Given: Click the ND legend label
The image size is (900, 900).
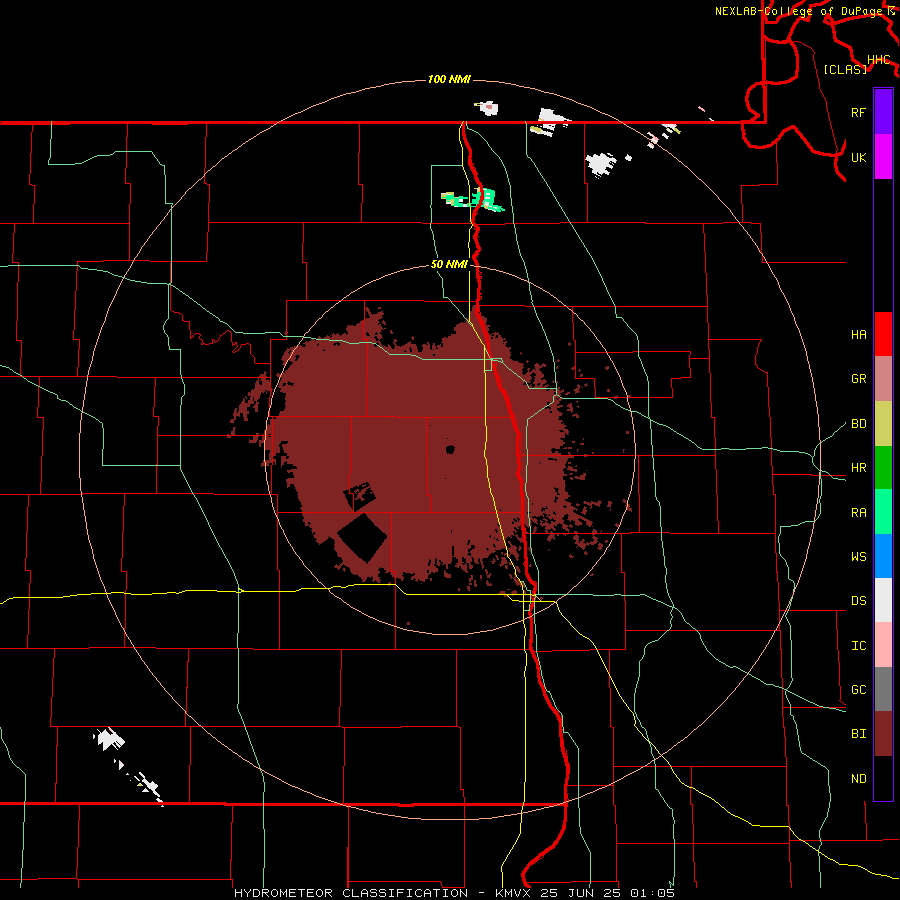Looking at the screenshot, I should click(x=858, y=779).
